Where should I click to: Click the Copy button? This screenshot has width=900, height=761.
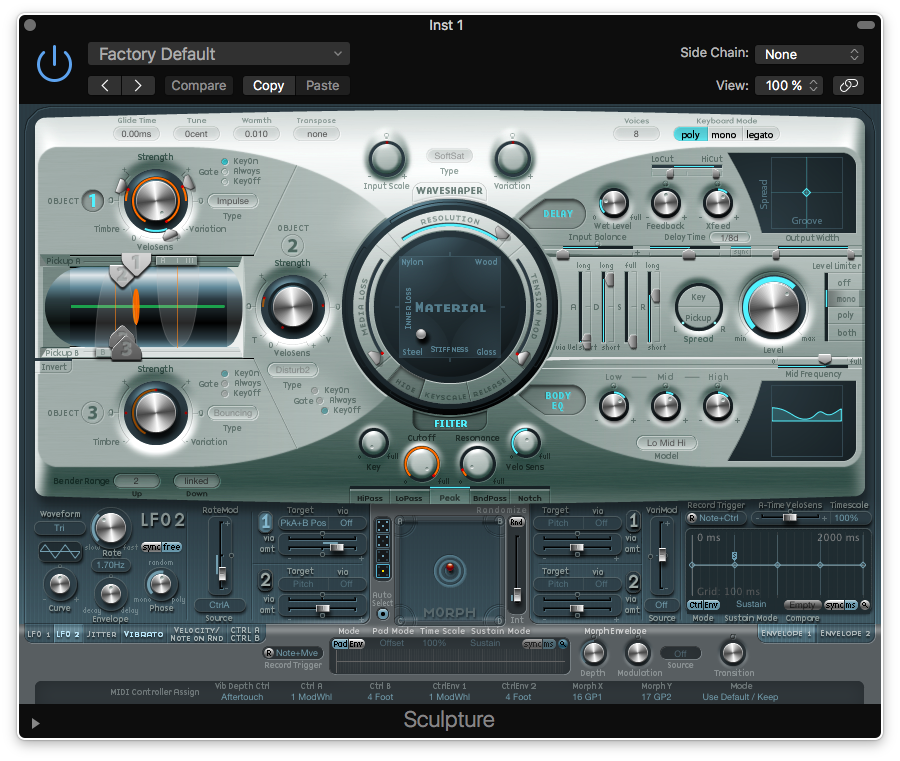click(x=268, y=86)
